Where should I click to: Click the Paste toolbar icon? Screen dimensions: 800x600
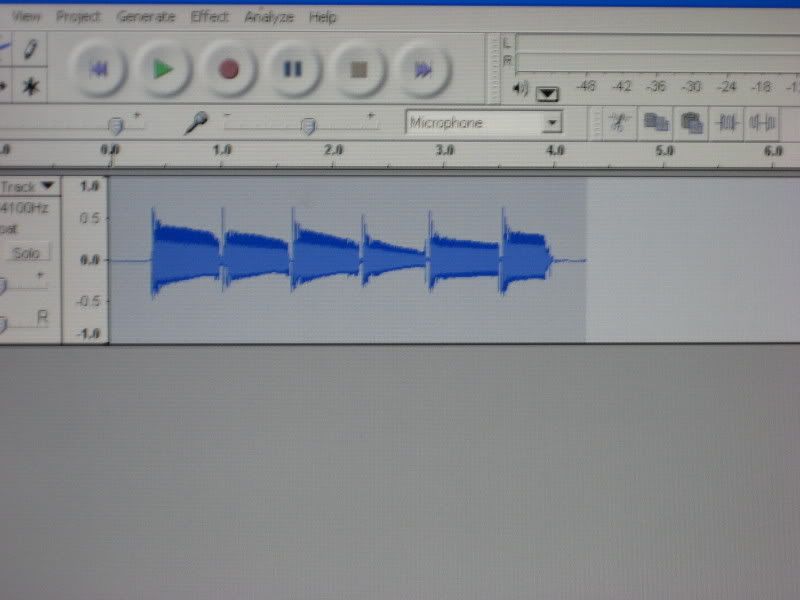[x=691, y=123]
